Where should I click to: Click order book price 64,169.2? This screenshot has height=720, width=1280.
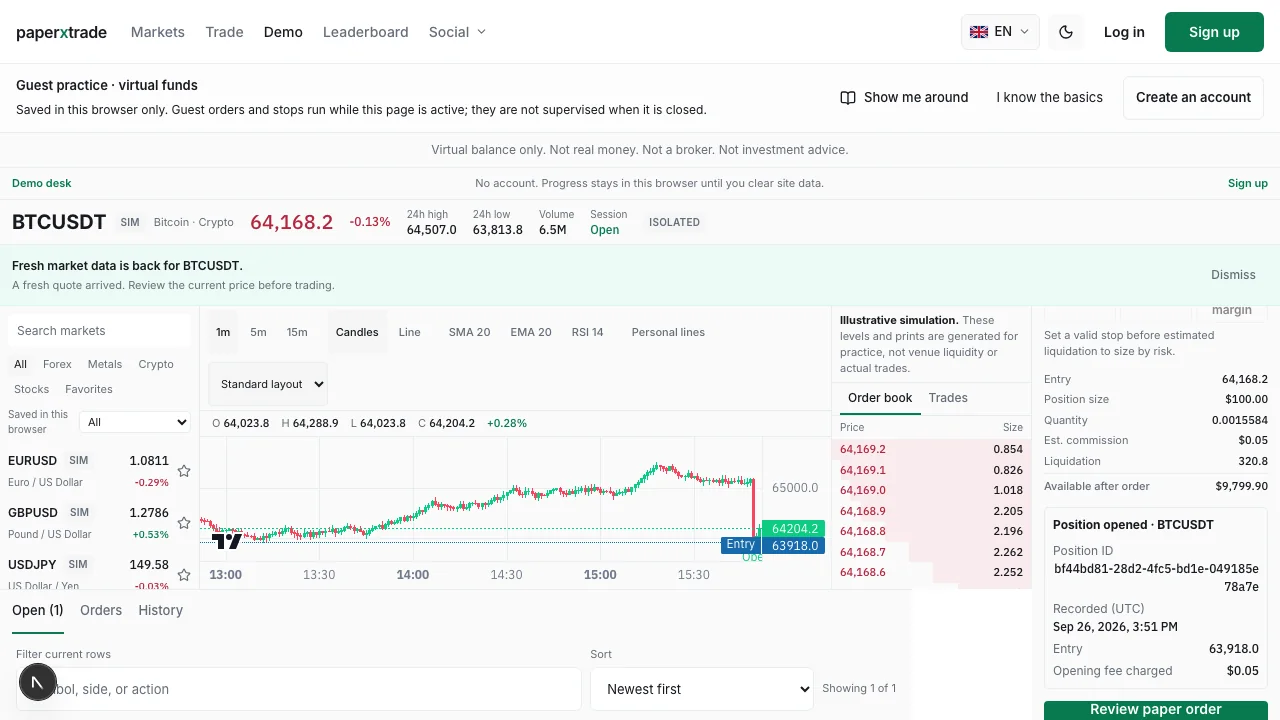click(863, 450)
